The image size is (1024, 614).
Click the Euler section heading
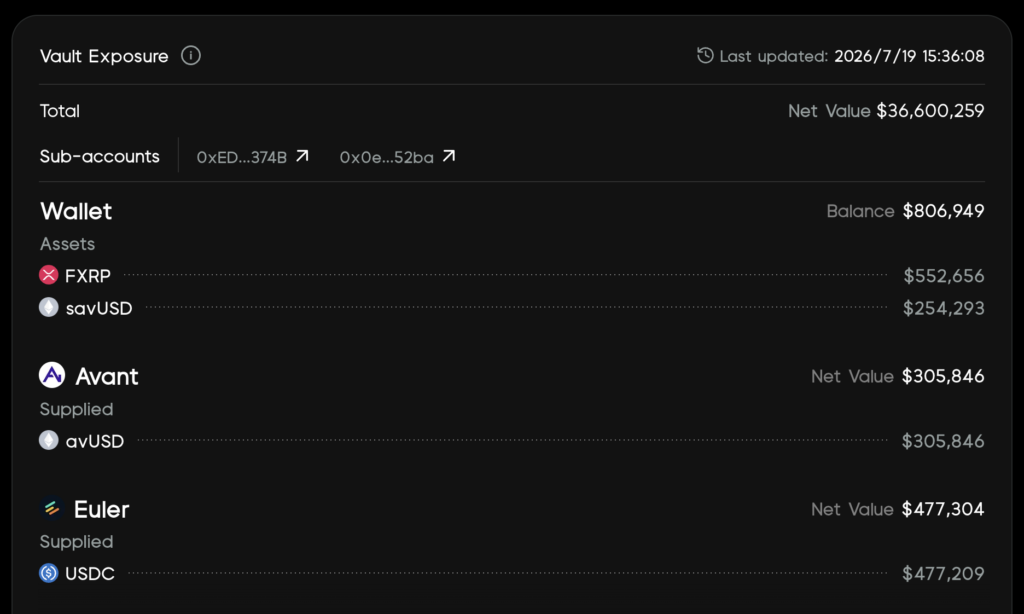click(101, 509)
